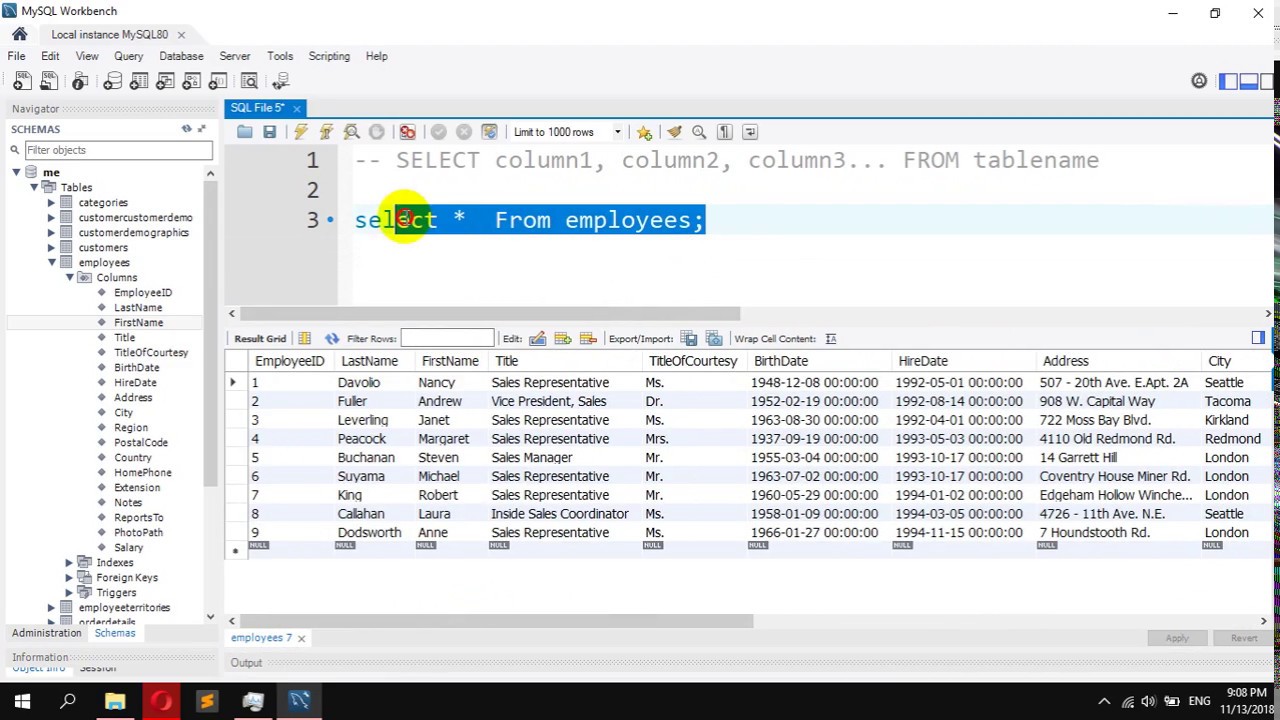Collapse the Columns node

69,277
